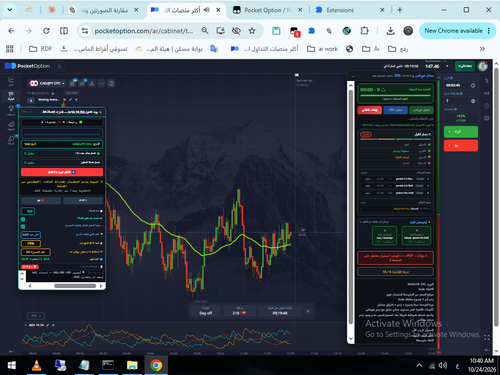Open the currency icon beside trade amount

click(473, 101)
